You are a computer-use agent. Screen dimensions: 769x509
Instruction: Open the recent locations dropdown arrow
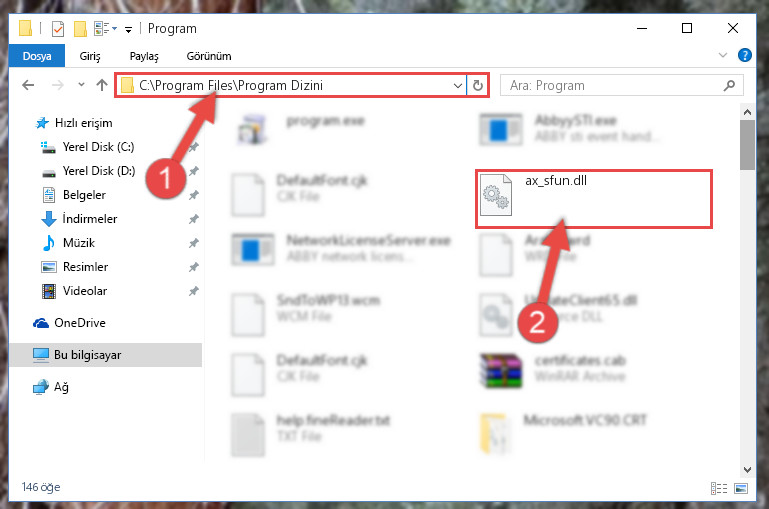pos(81,85)
